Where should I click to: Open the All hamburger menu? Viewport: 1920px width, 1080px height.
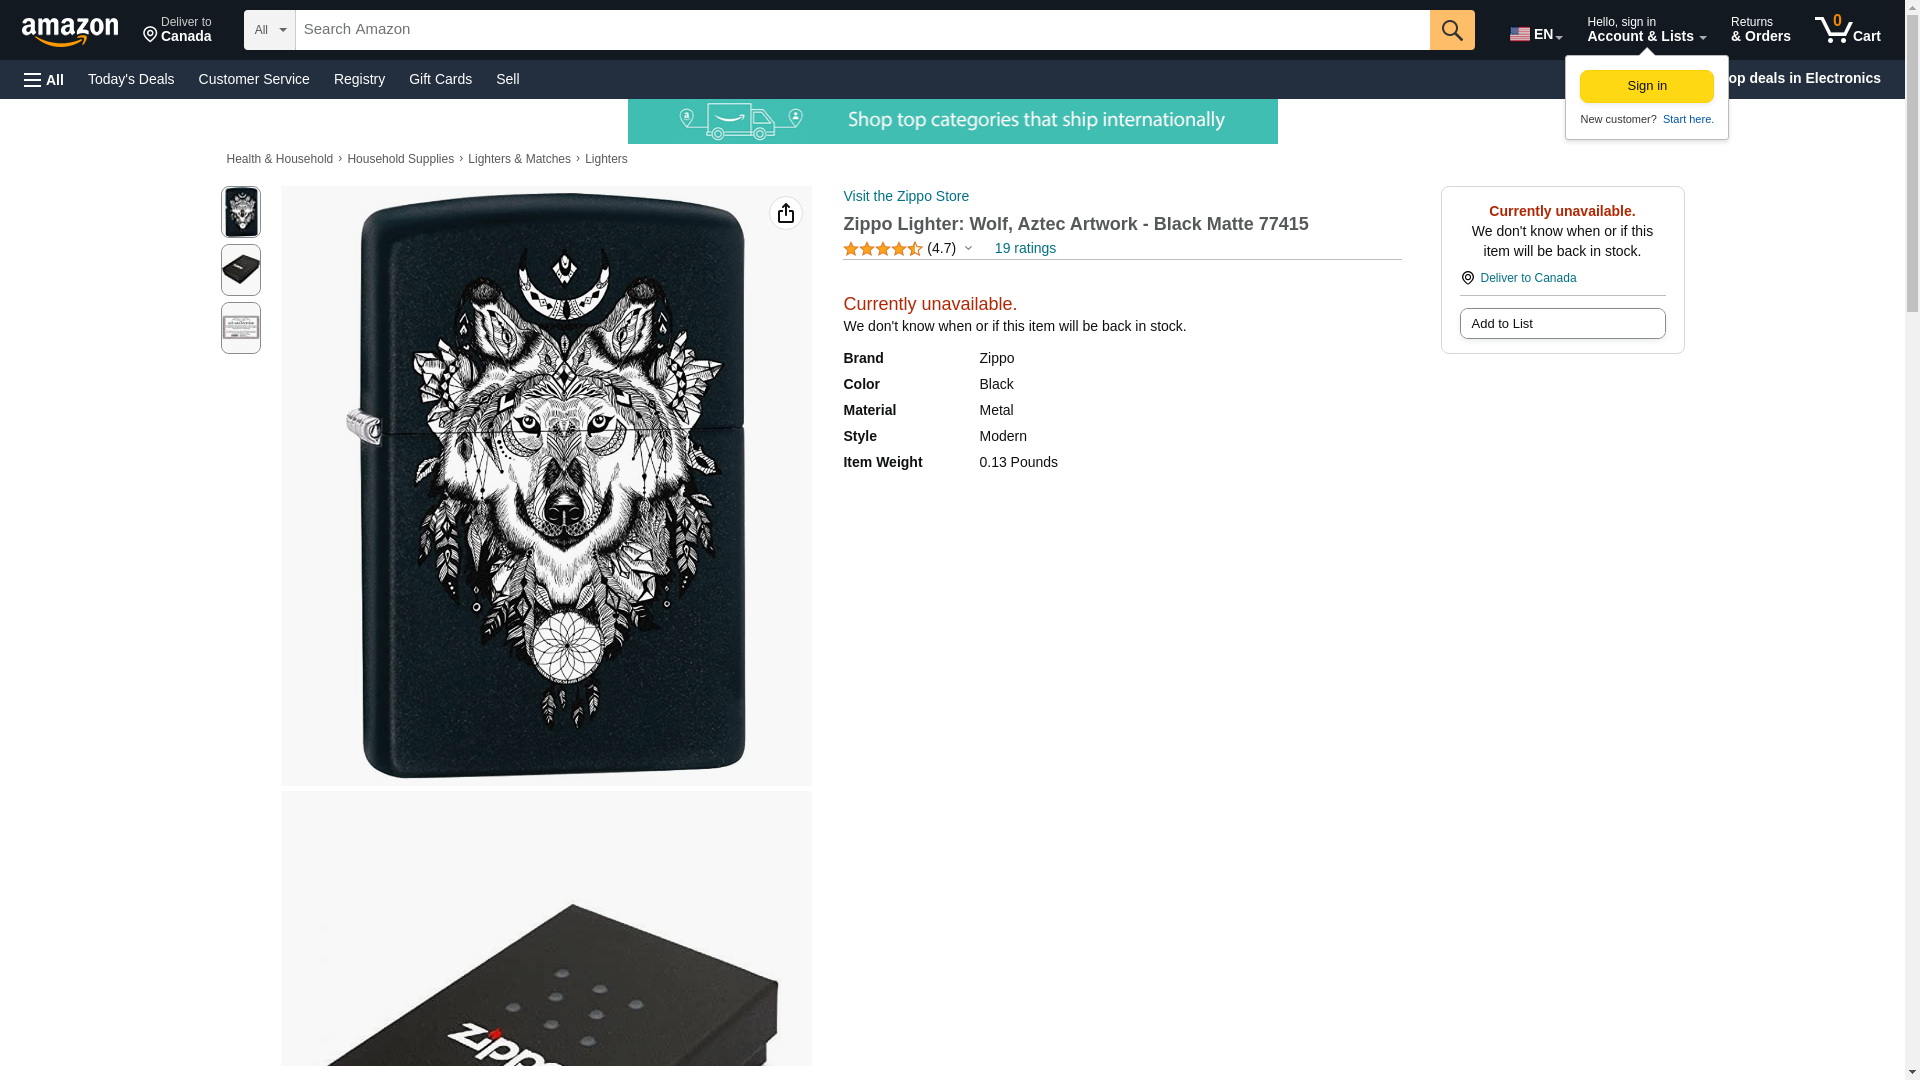[44, 79]
